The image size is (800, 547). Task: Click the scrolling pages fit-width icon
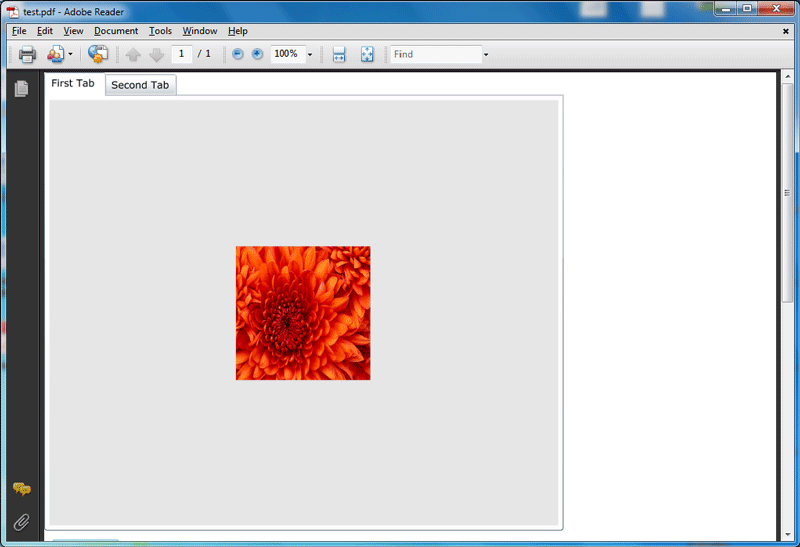coord(339,54)
